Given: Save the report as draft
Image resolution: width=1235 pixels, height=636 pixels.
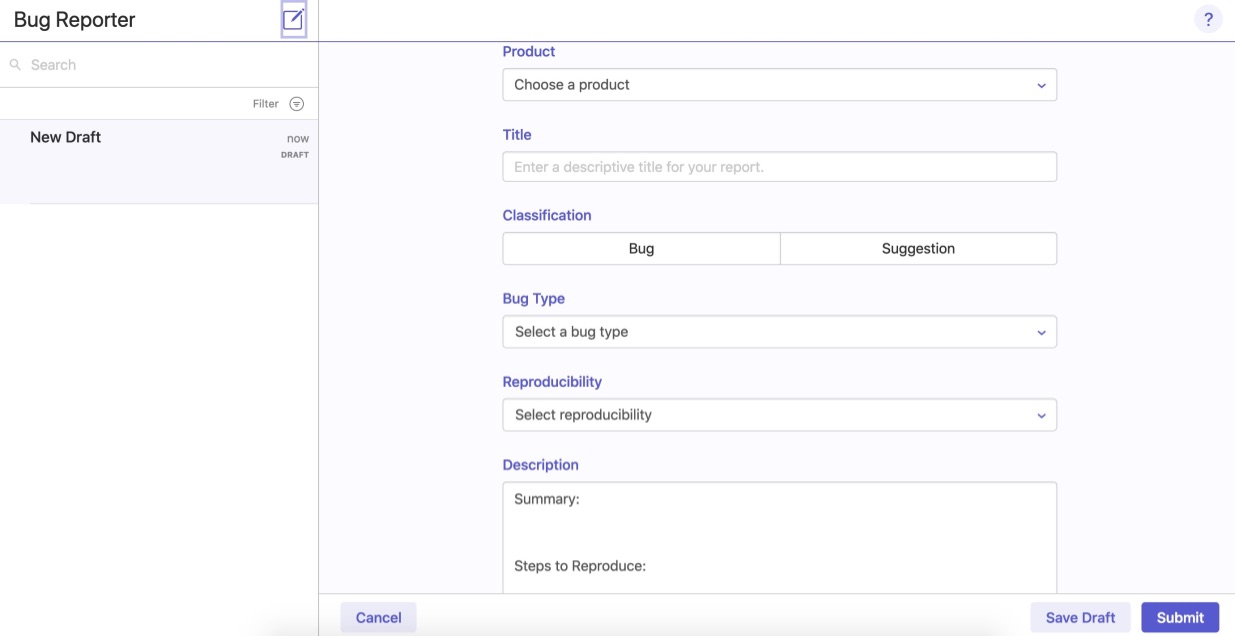Looking at the screenshot, I should coord(1080,618).
